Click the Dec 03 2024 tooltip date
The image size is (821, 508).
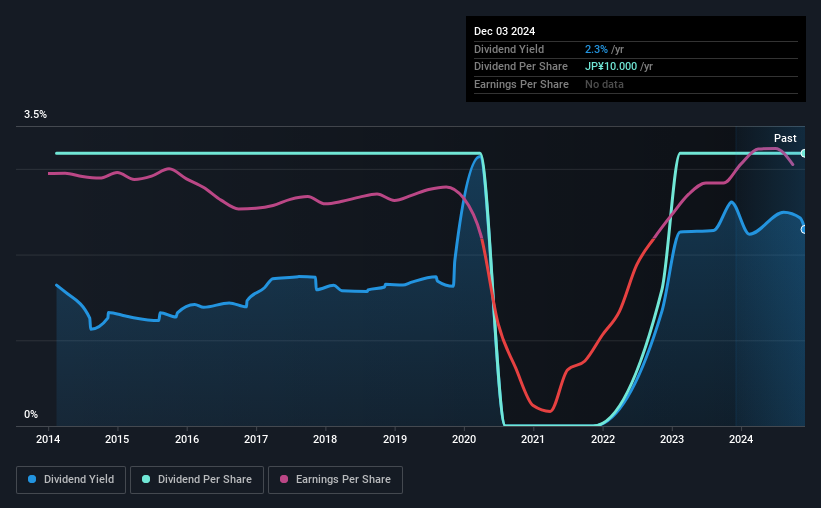point(504,31)
